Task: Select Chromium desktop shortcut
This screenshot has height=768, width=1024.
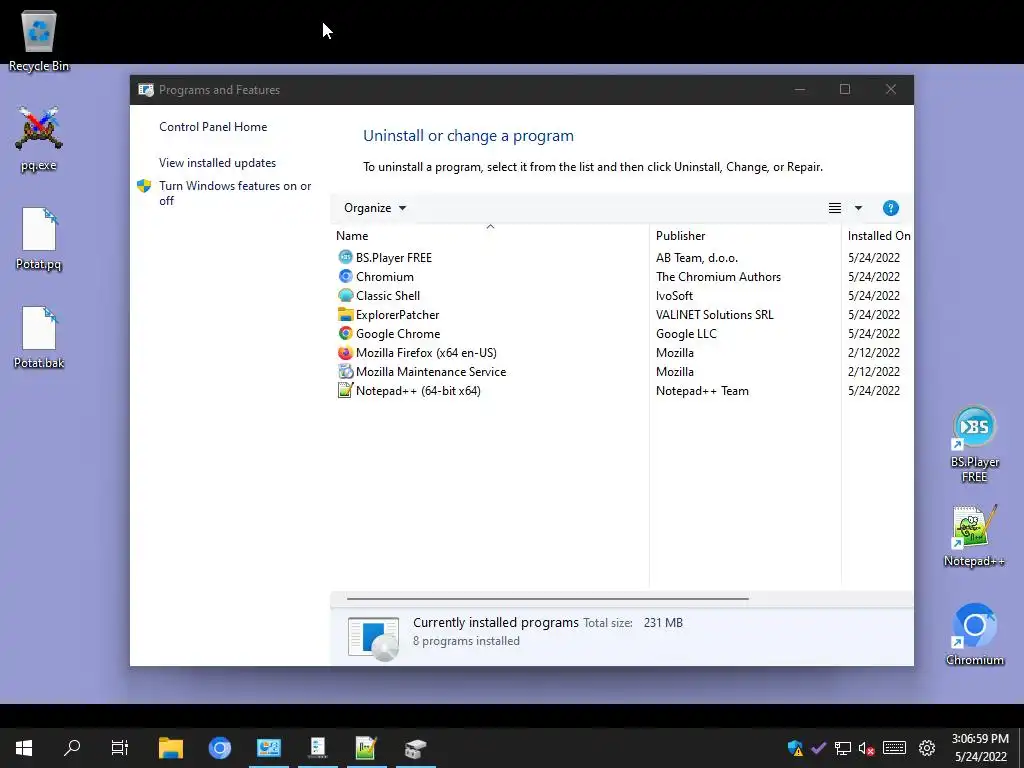Action: pyautogui.click(x=974, y=634)
